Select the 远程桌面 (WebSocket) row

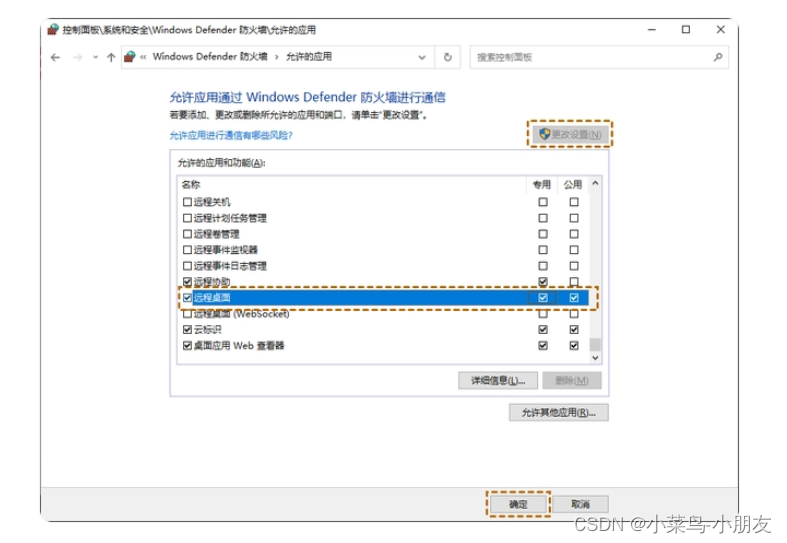point(384,314)
